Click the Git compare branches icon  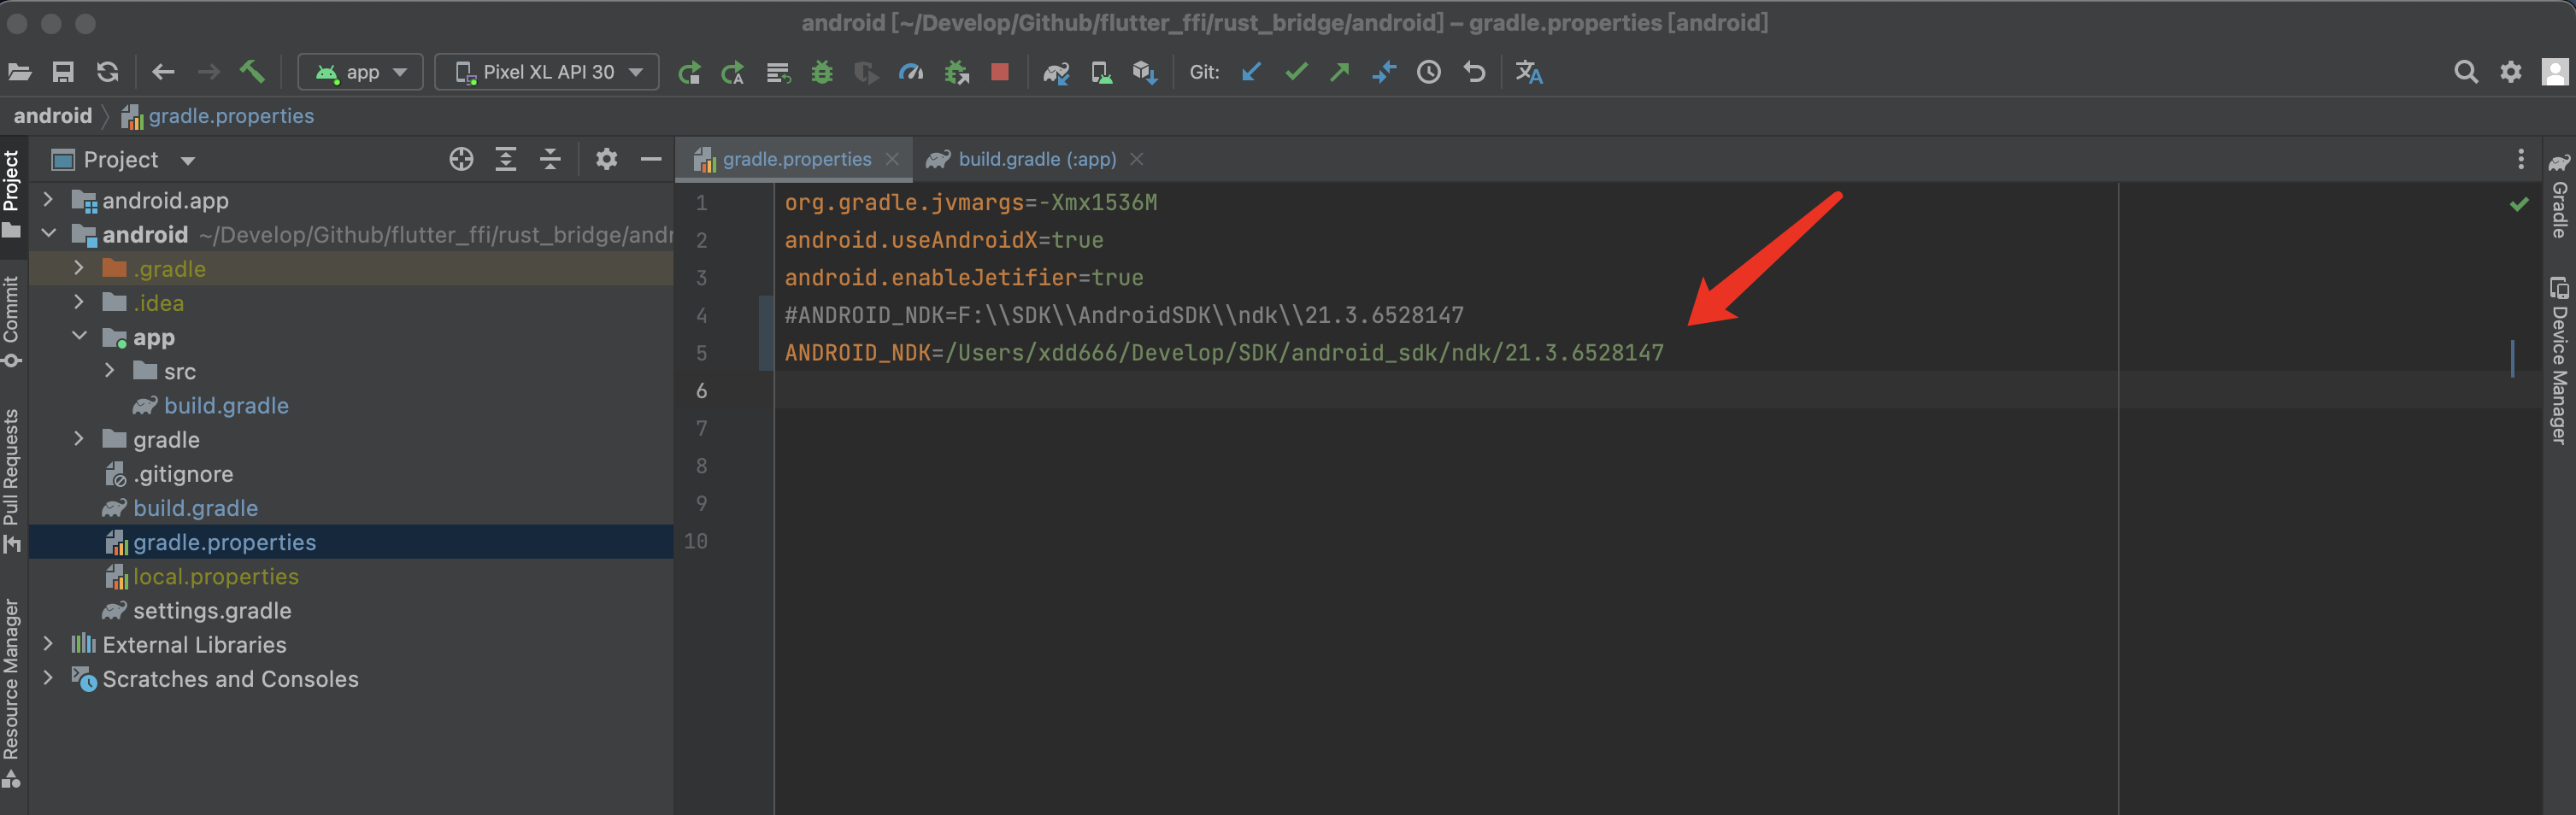1384,72
